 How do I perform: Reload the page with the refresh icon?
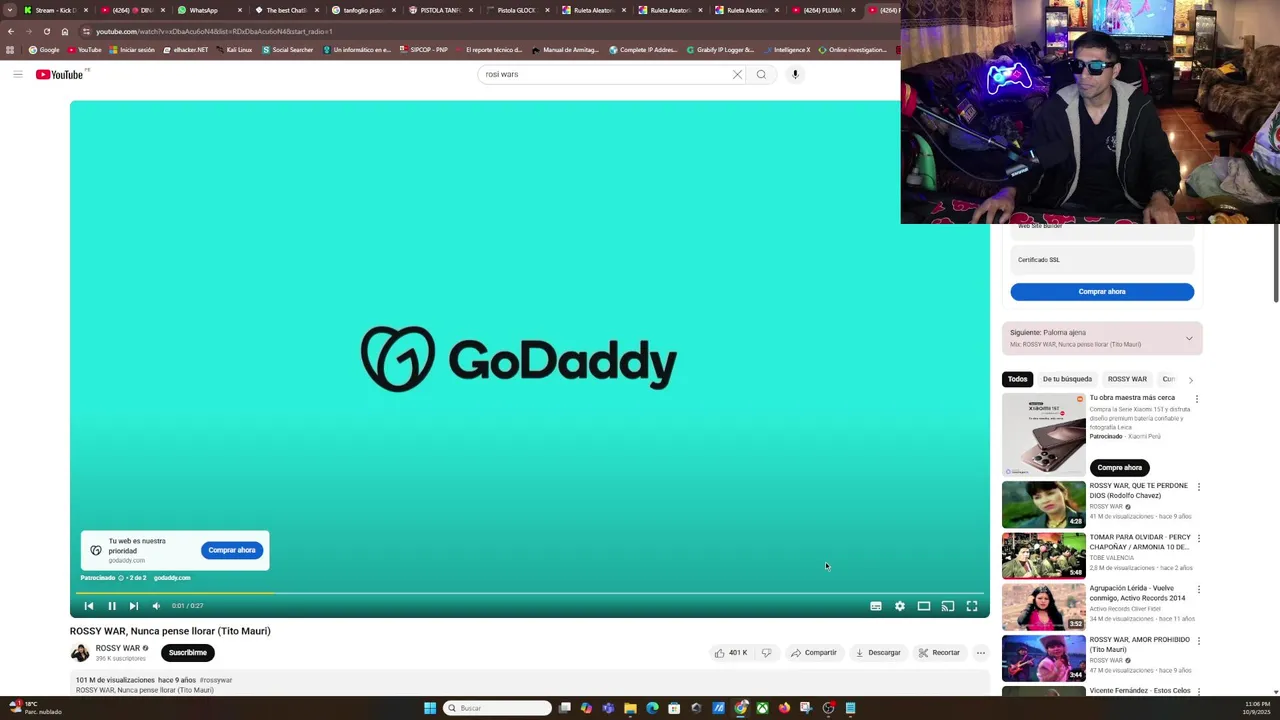click(x=46, y=31)
